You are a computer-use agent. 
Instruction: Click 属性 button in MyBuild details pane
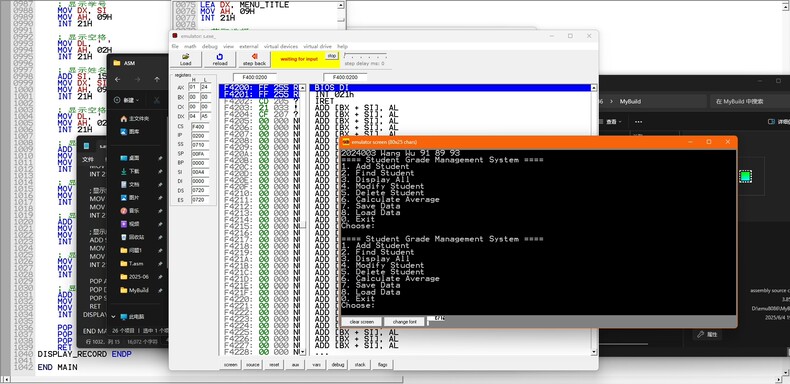click(707, 334)
